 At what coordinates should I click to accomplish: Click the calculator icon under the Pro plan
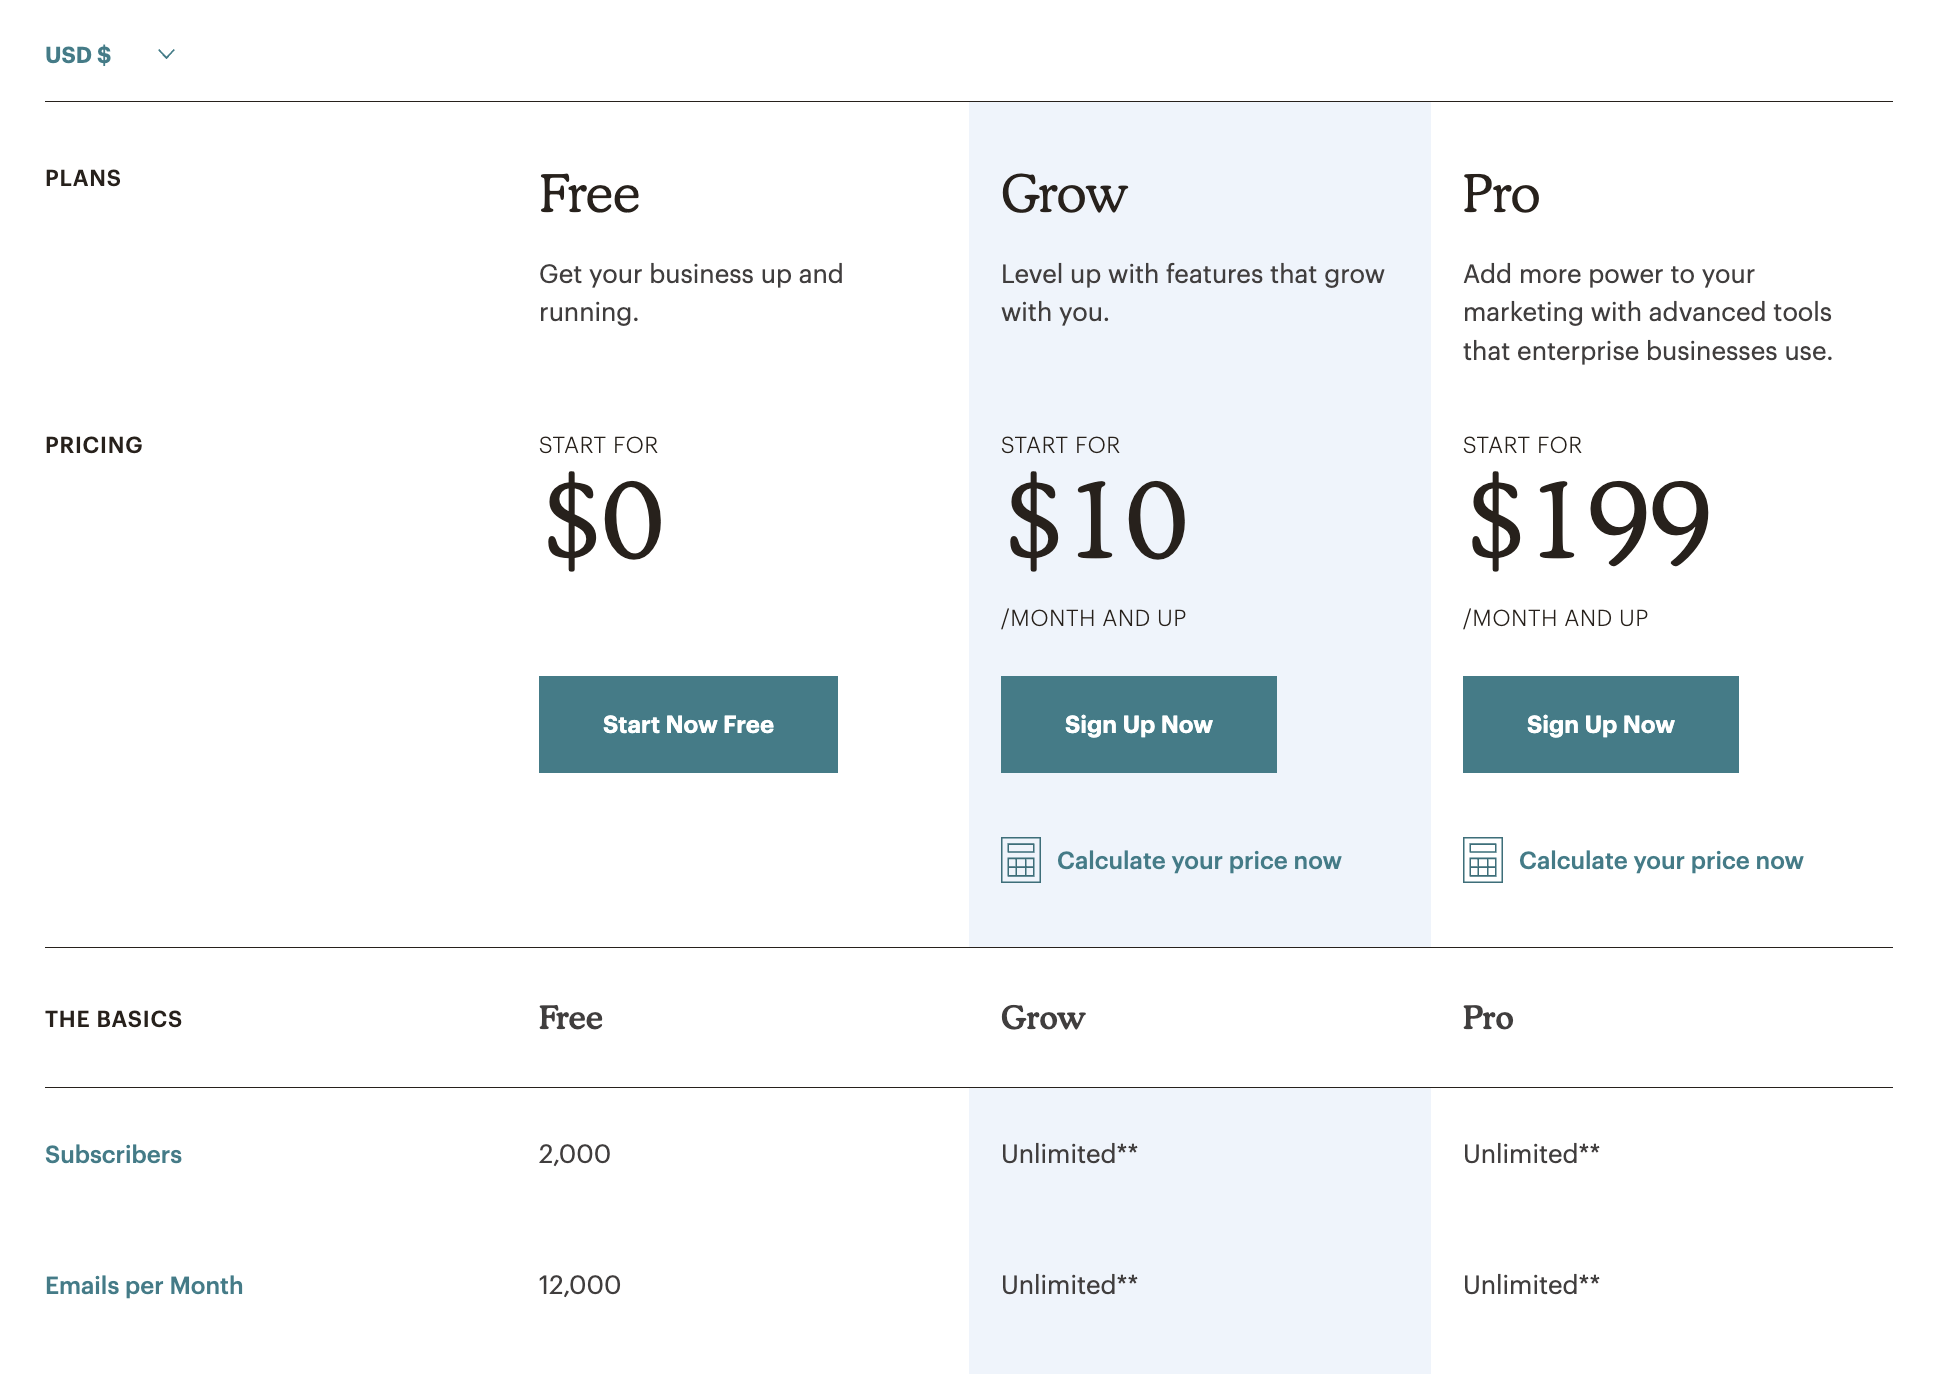pyautogui.click(x=1481, y=859)
